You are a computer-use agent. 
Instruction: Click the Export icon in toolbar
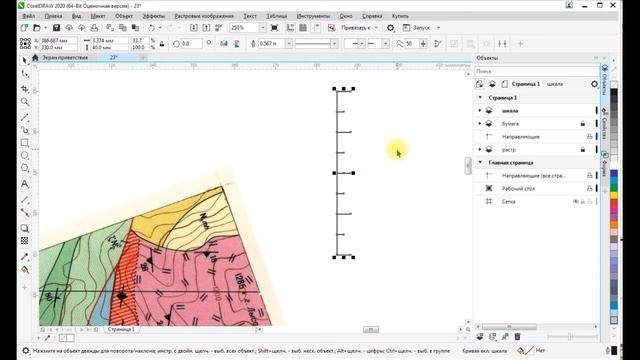coord(207,28)
